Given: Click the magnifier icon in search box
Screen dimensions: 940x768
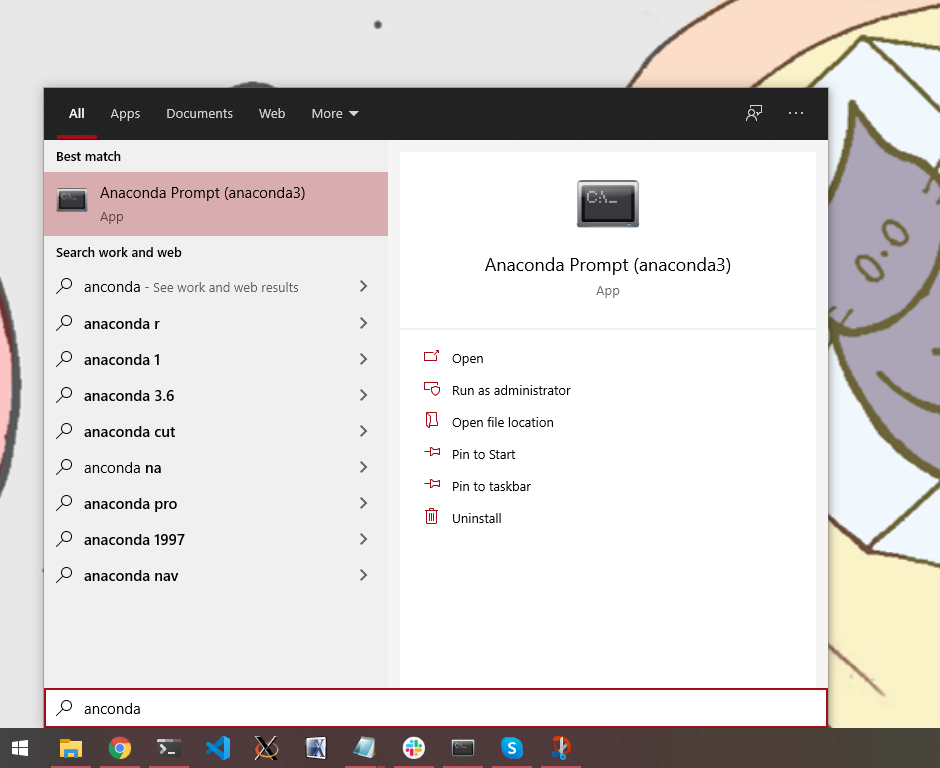Looking at the screenshot, I should click(x=64, y=708).
